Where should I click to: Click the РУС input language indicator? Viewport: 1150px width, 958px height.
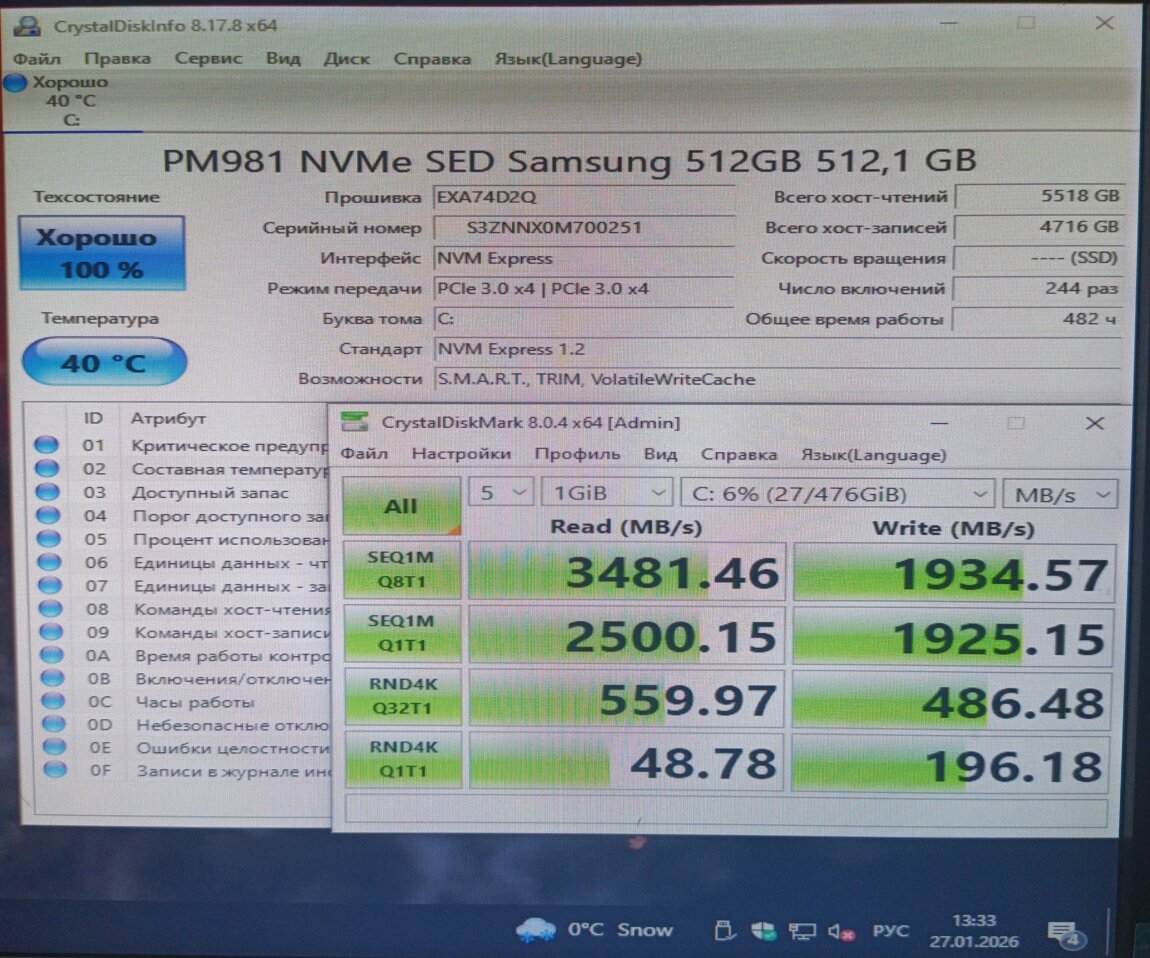point(890,931)
